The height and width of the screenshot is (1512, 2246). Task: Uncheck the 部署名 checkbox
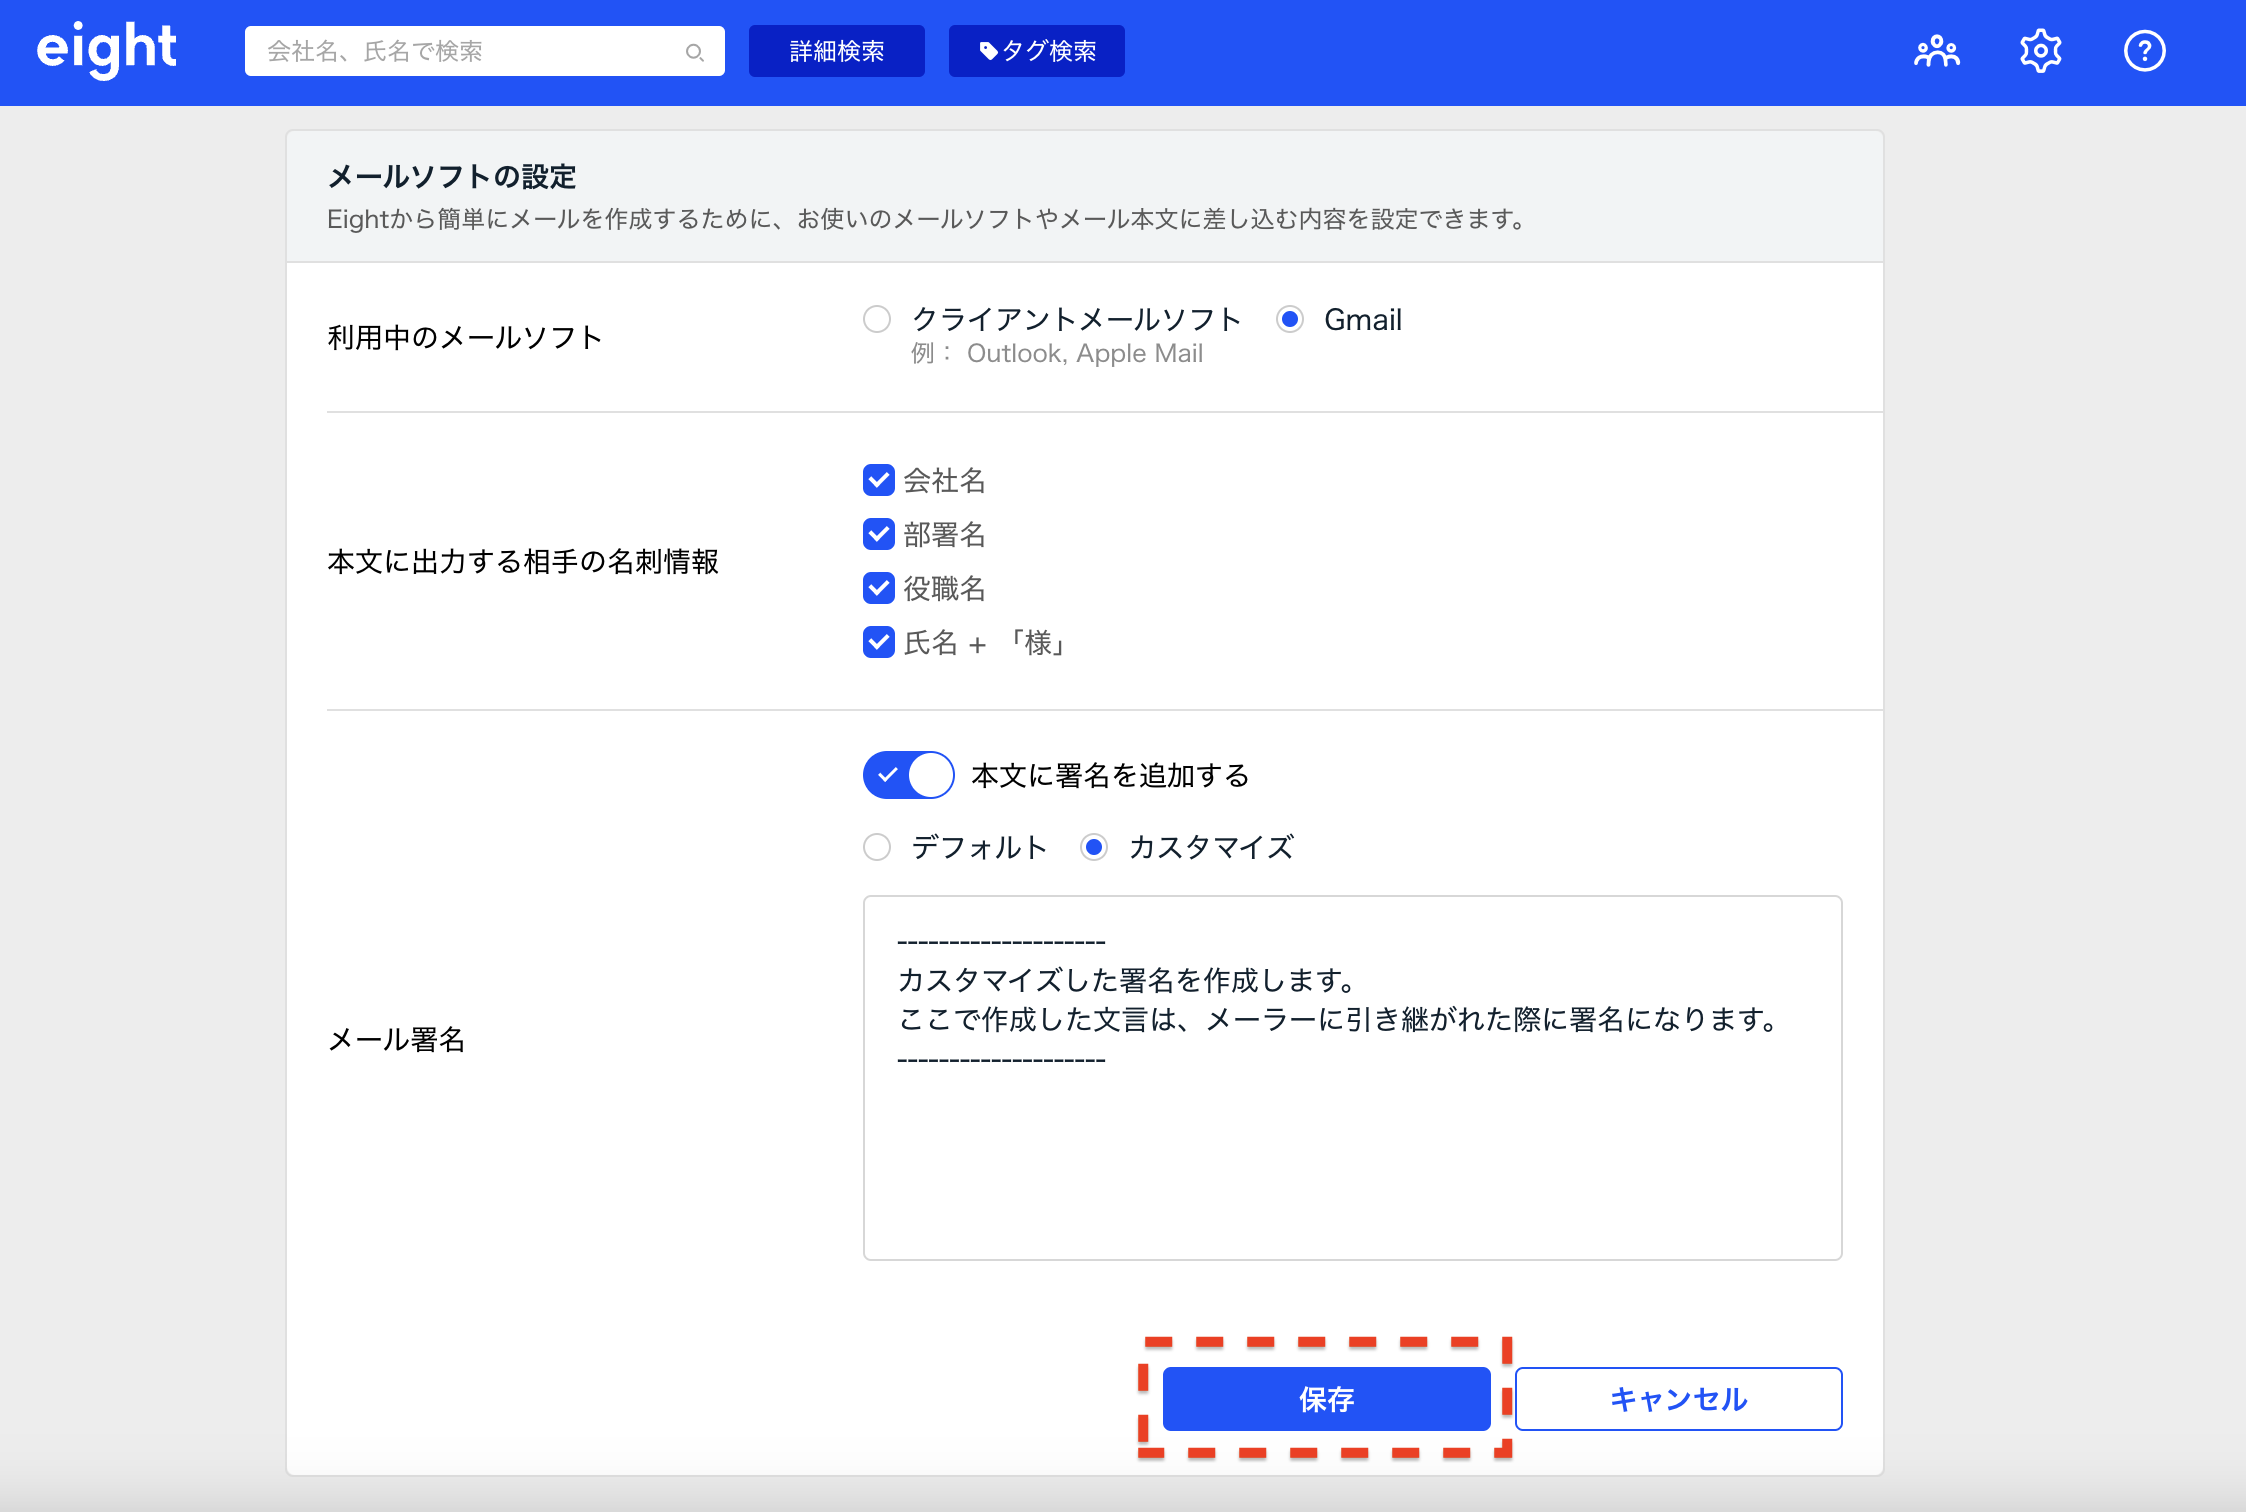pos(878,534)
